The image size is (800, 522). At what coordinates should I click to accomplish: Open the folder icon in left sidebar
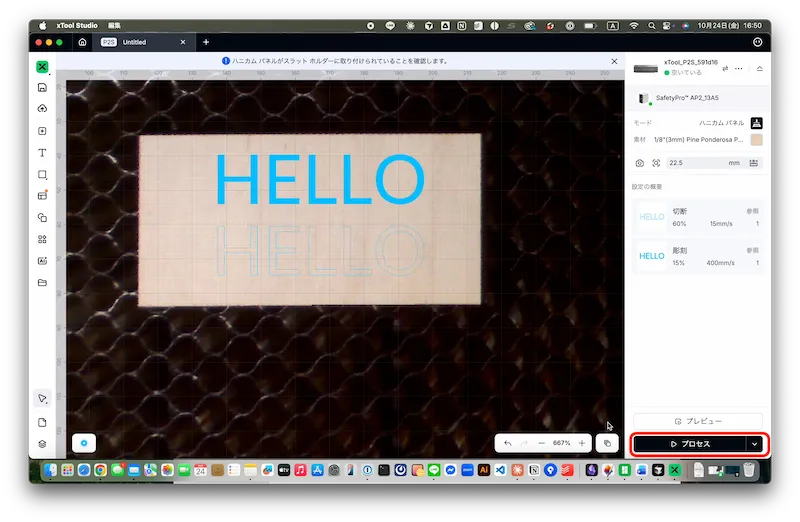42,283
